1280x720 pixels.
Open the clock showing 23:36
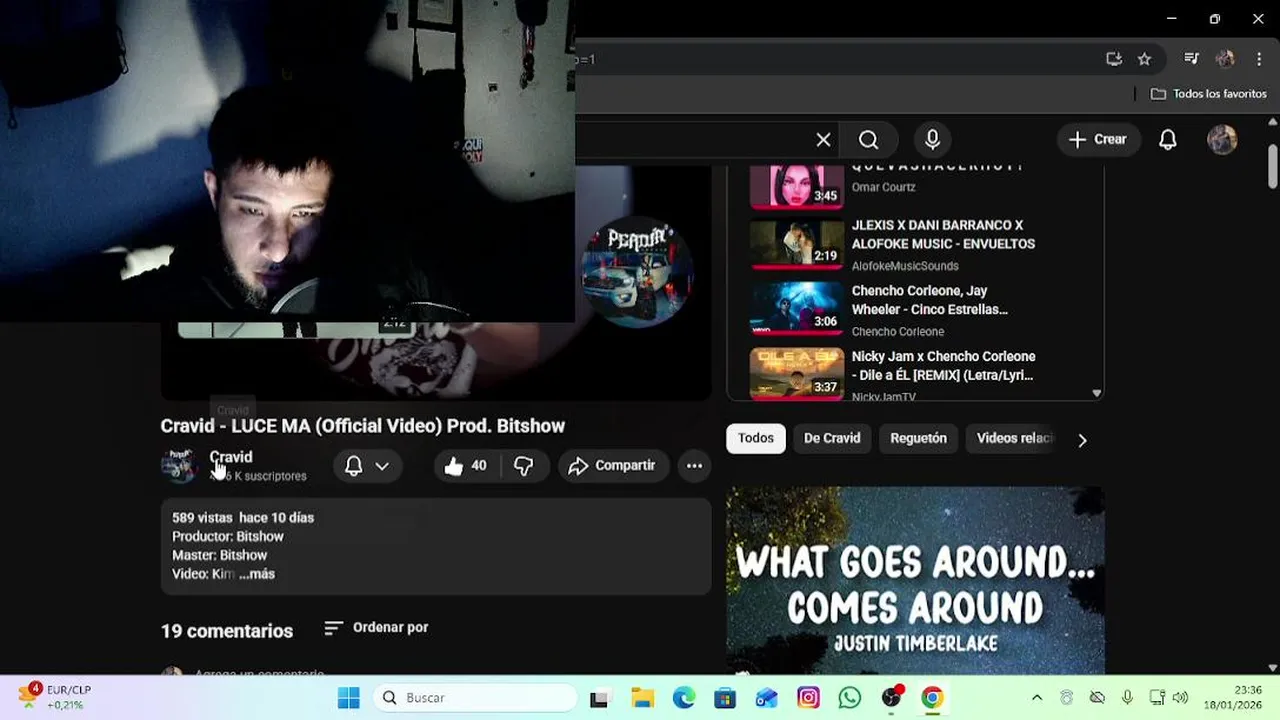point(1232,697)
